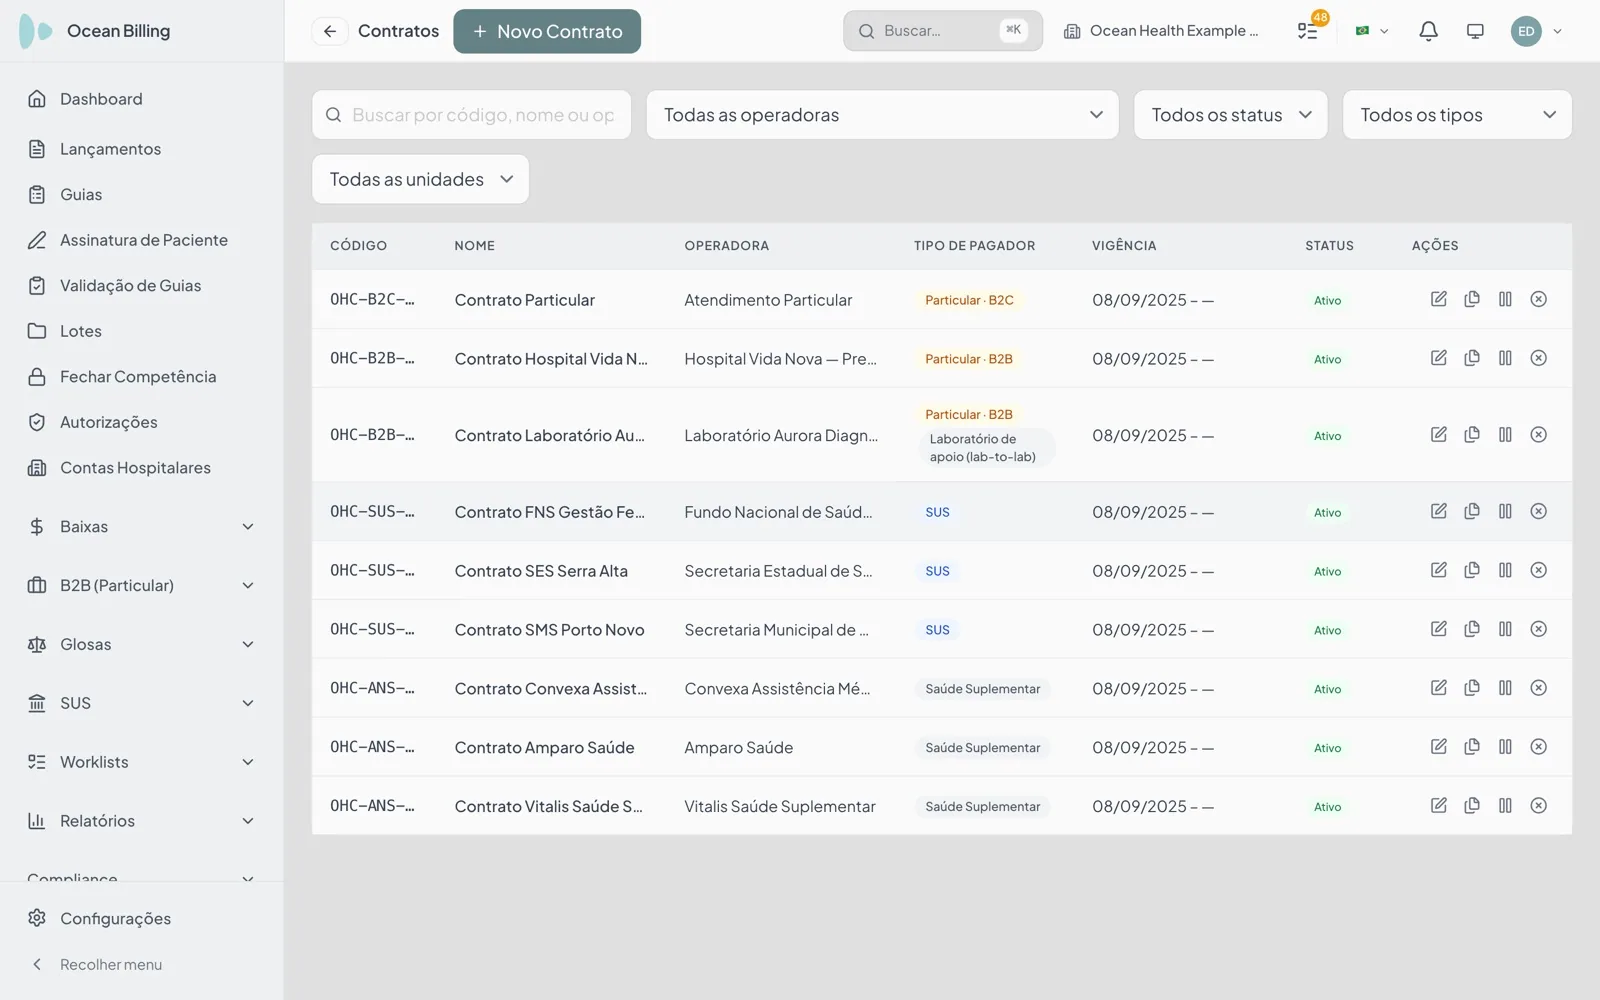Edit the Contrato Hospital Vida Nova row
The width and height of the screenshot is (1600, 1000).
point(1438,358)
